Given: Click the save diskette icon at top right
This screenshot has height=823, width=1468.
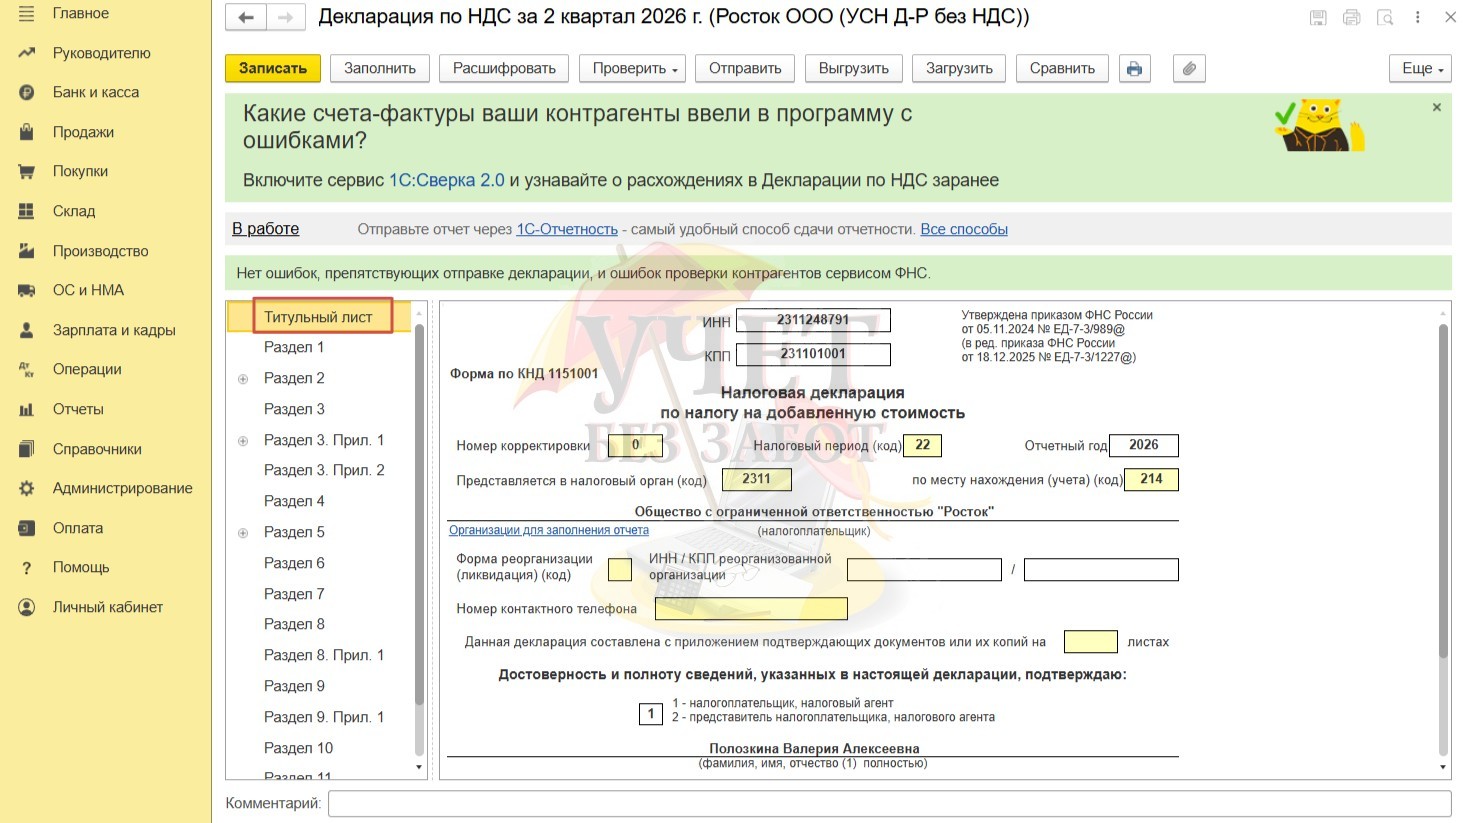Looking at the screenshot, I should [x=1318, y=17].
